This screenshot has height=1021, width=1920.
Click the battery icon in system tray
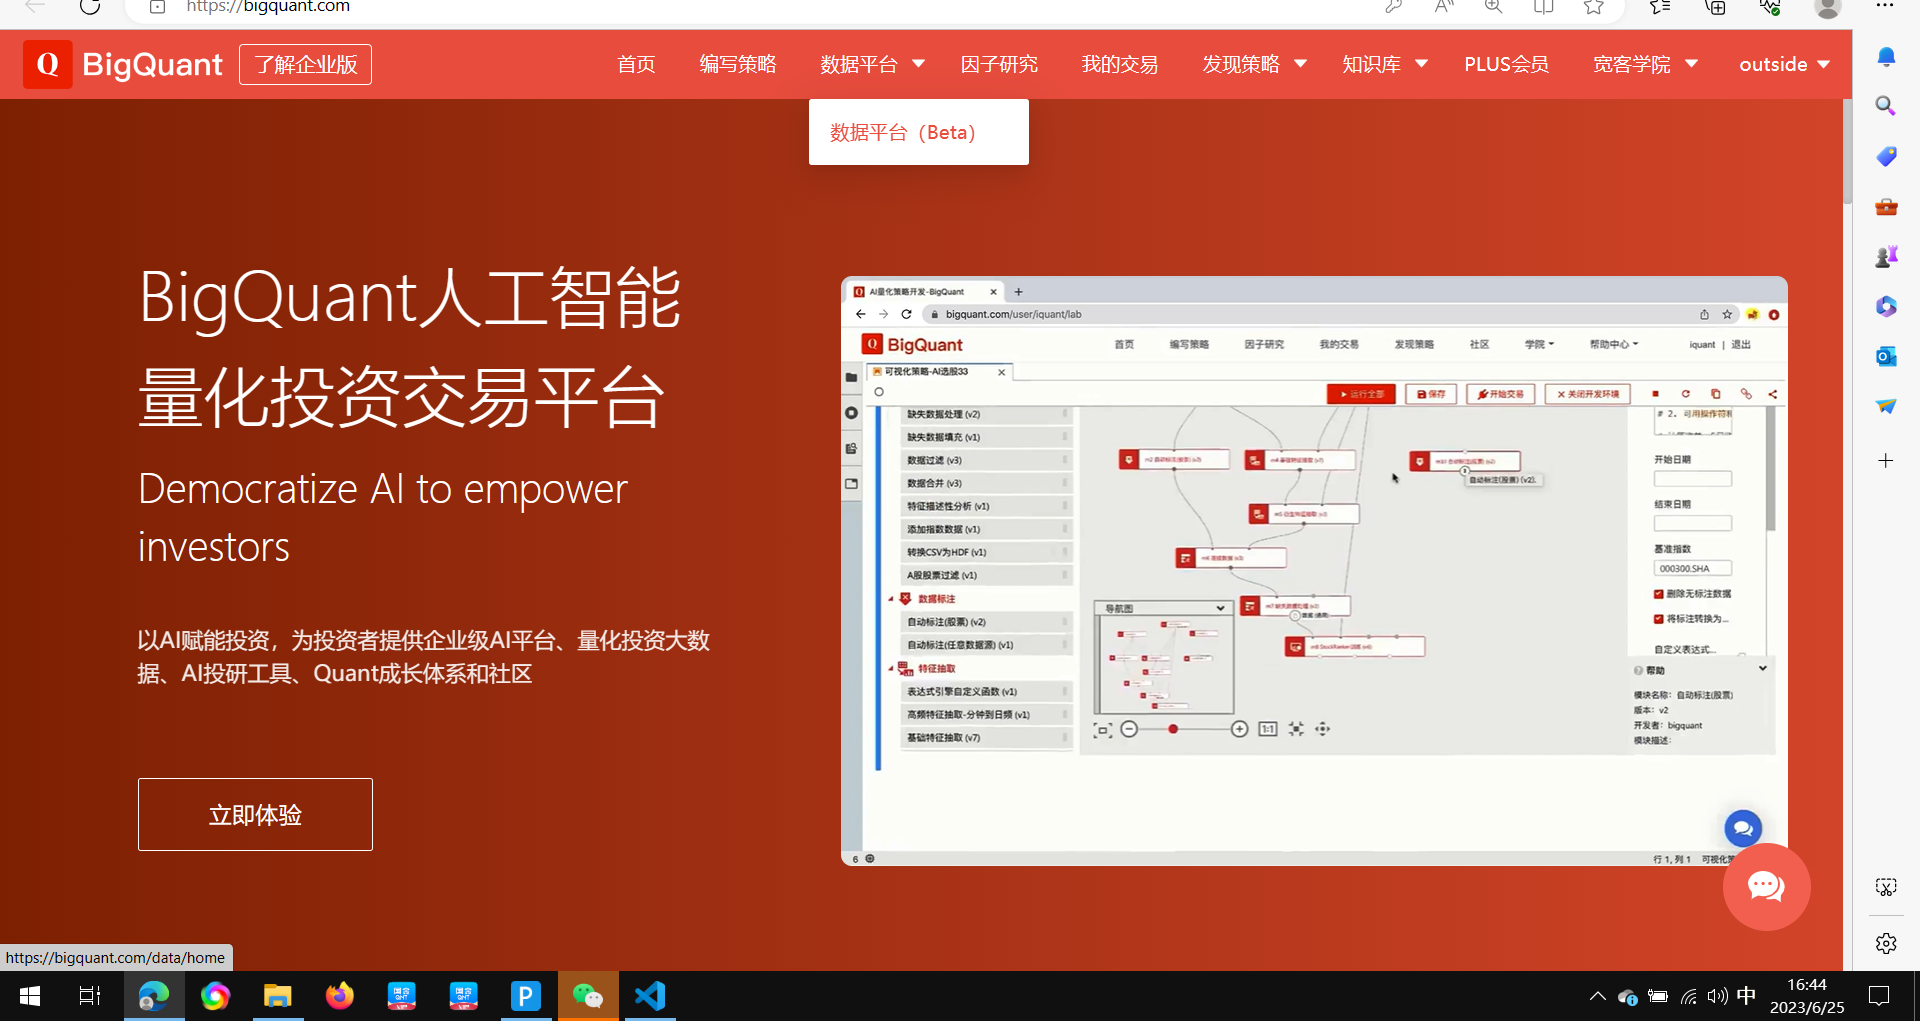[1658, 996]
